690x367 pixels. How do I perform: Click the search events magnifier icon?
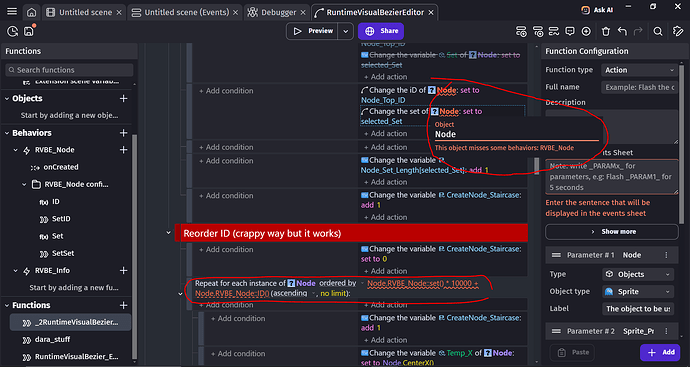point(658,31)
